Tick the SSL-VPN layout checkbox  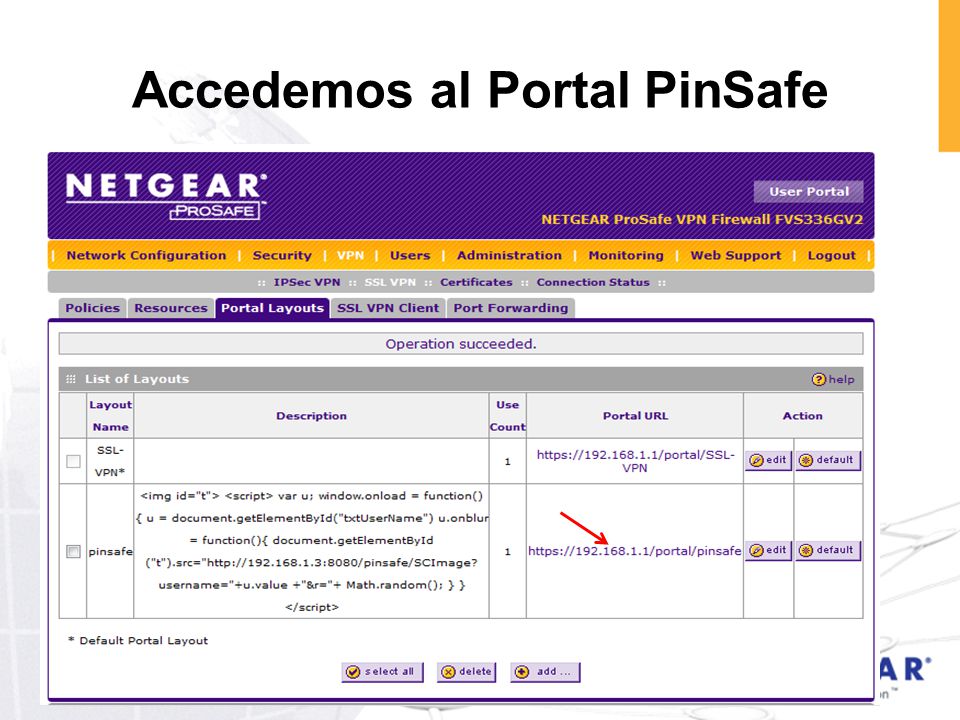(73, 461)
